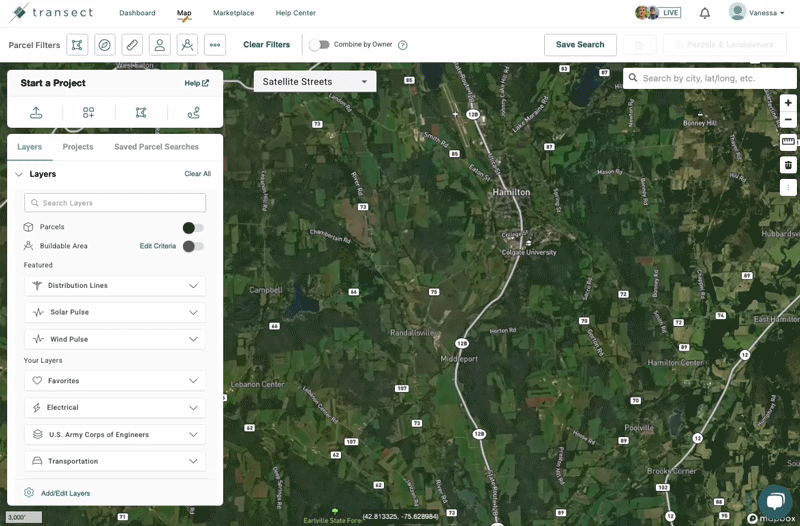Image resolution: width=800 pixels, height=526 pixels.
Task: Click the trash delete icon on map
Action: [788, 165]
